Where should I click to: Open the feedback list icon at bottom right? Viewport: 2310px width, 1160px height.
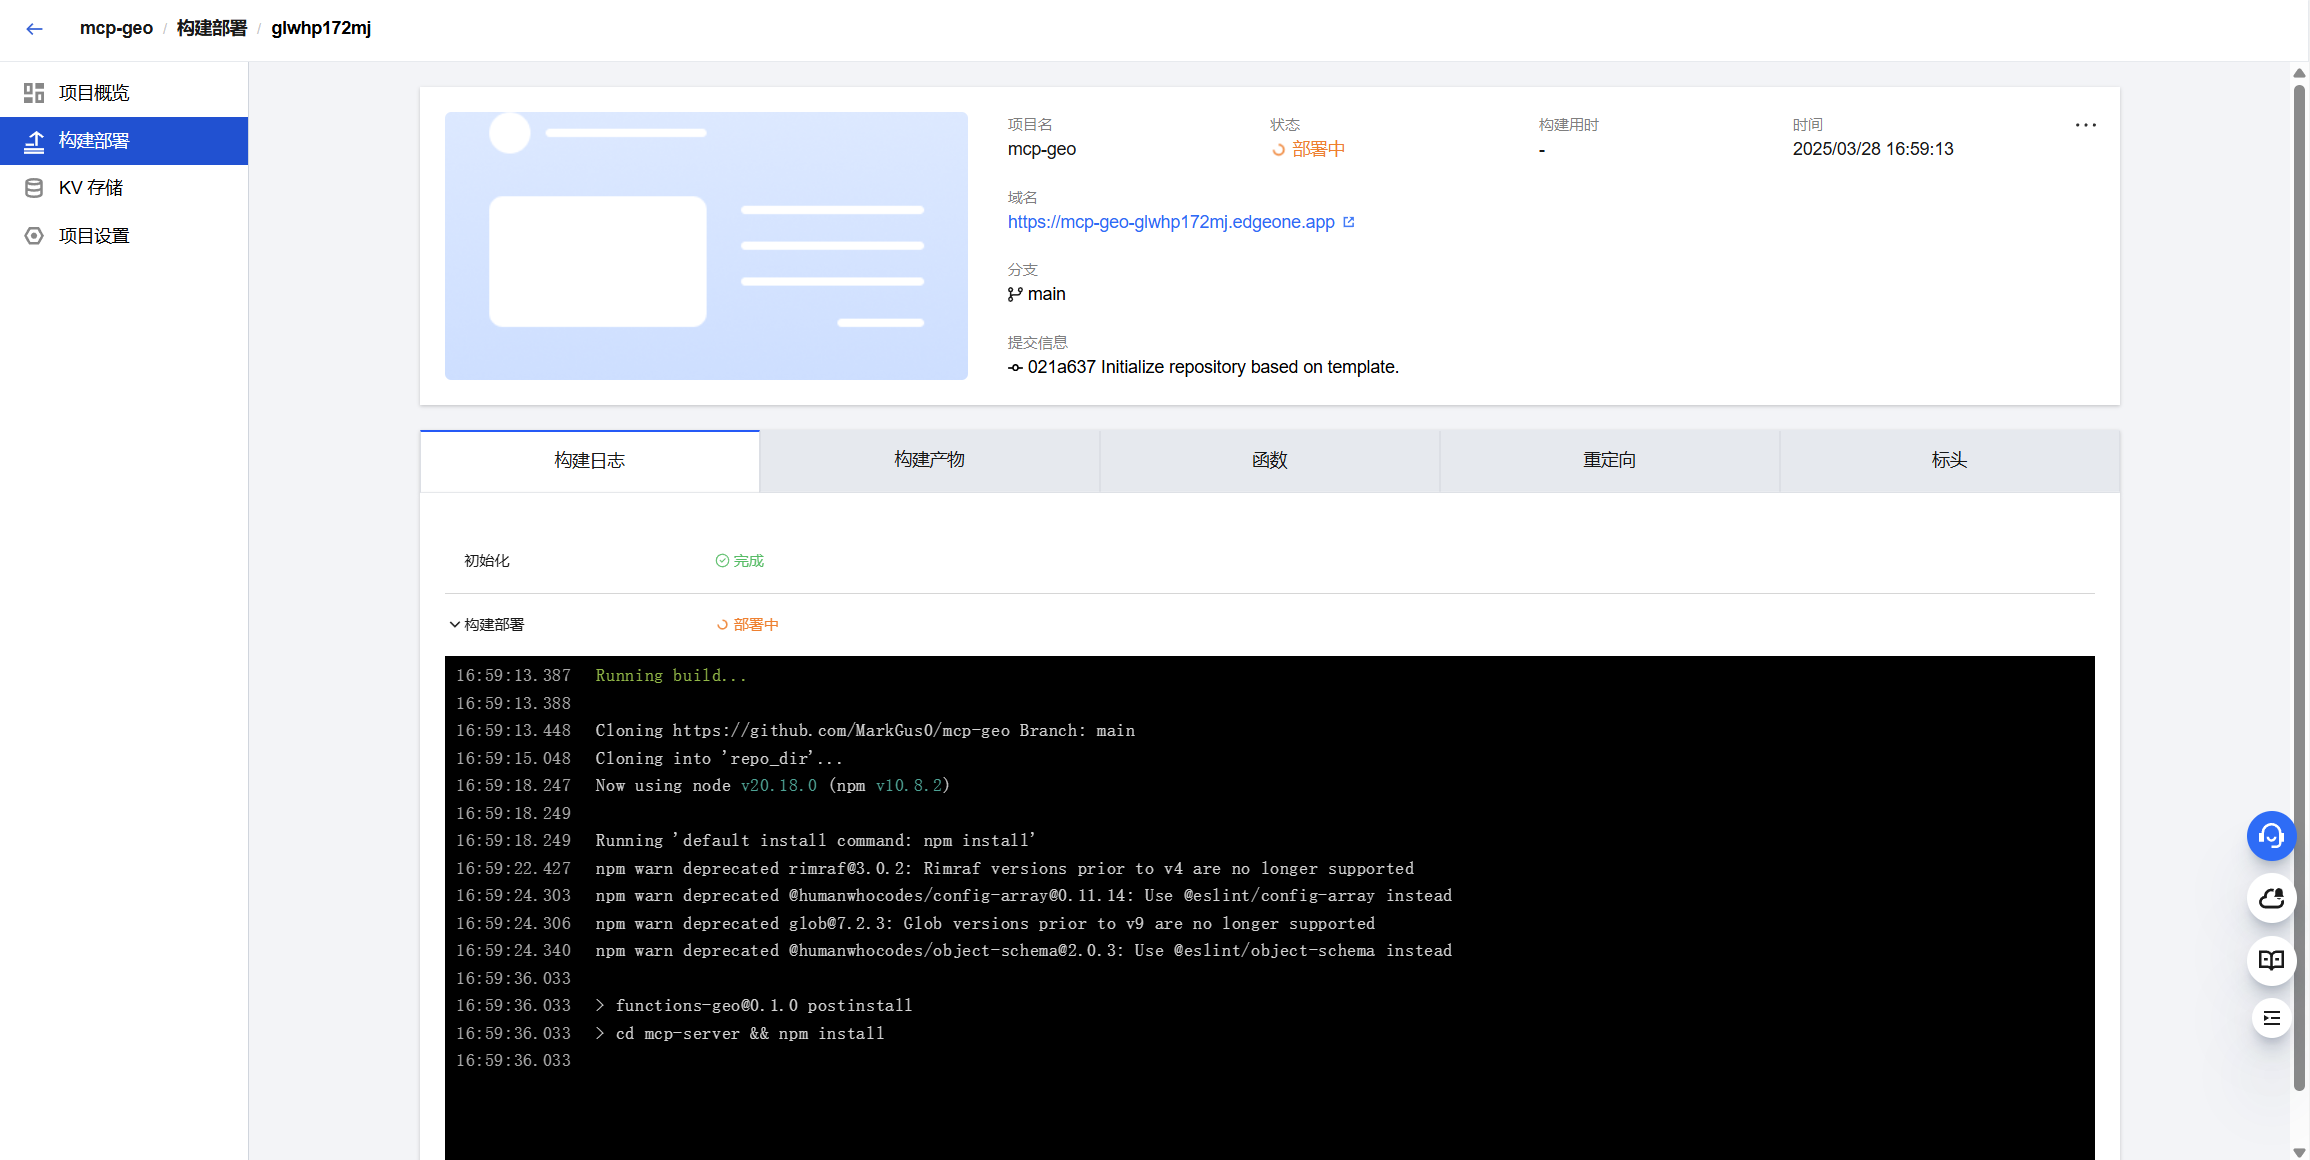[x=2271, y=1018]
